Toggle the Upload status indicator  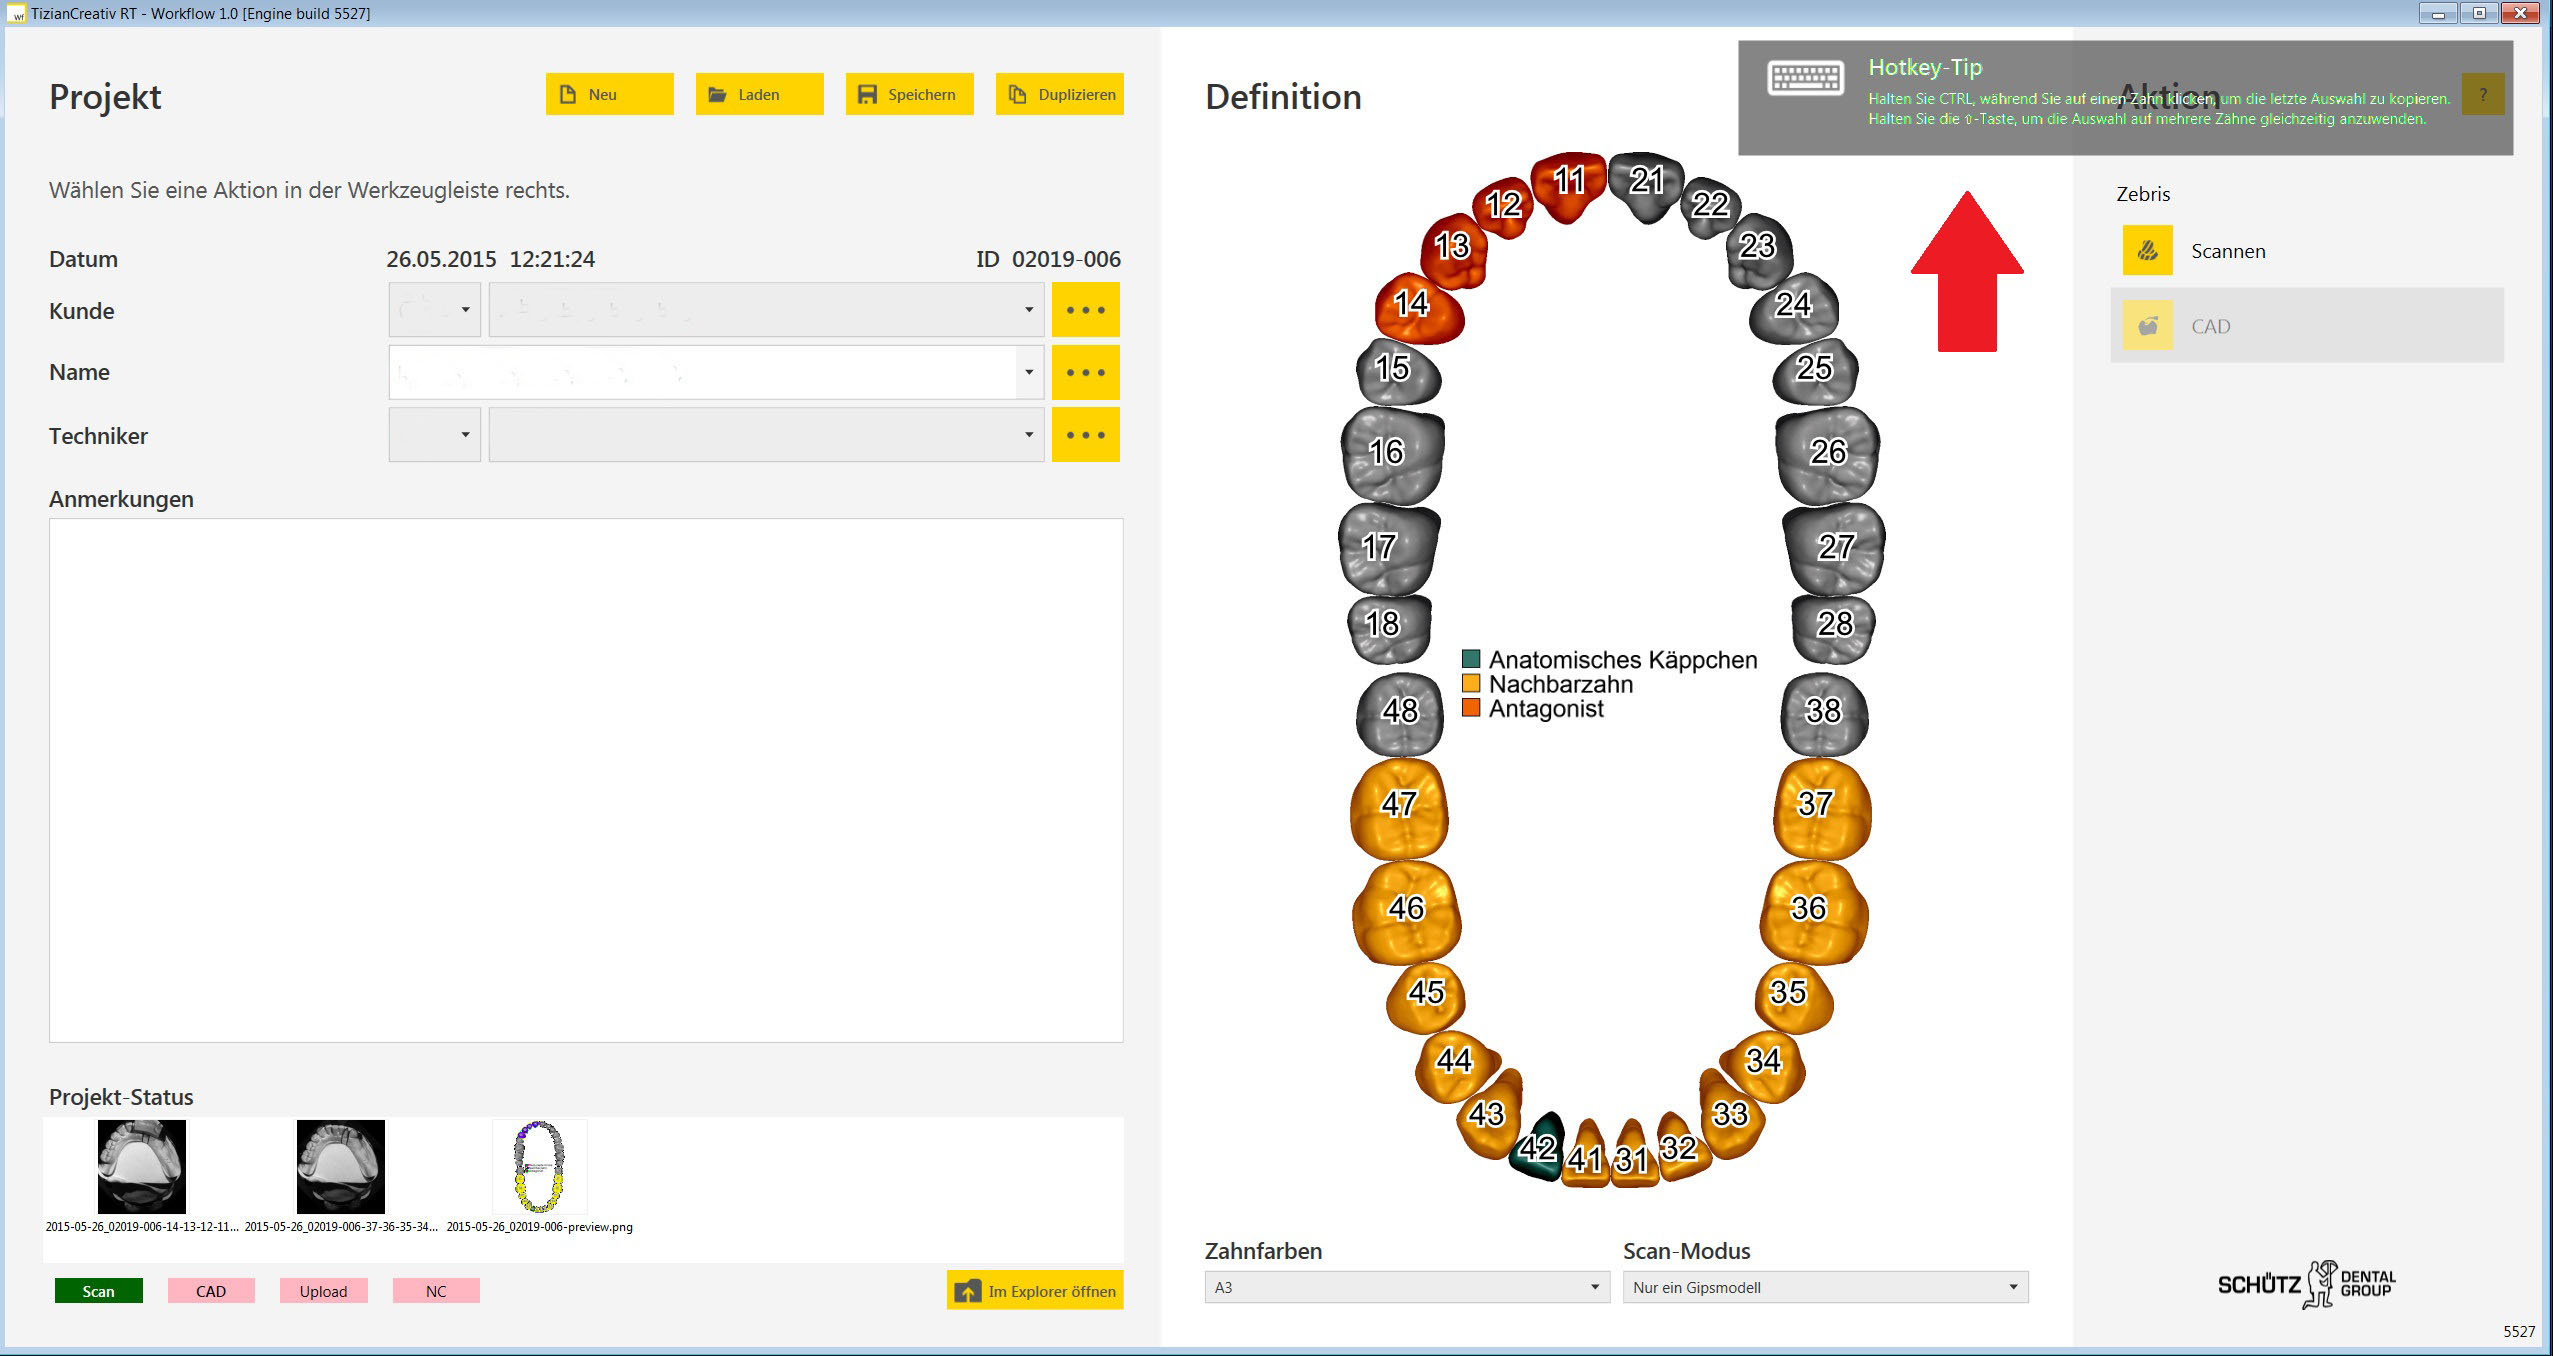pyautogui.click(x=323, y=1291)
